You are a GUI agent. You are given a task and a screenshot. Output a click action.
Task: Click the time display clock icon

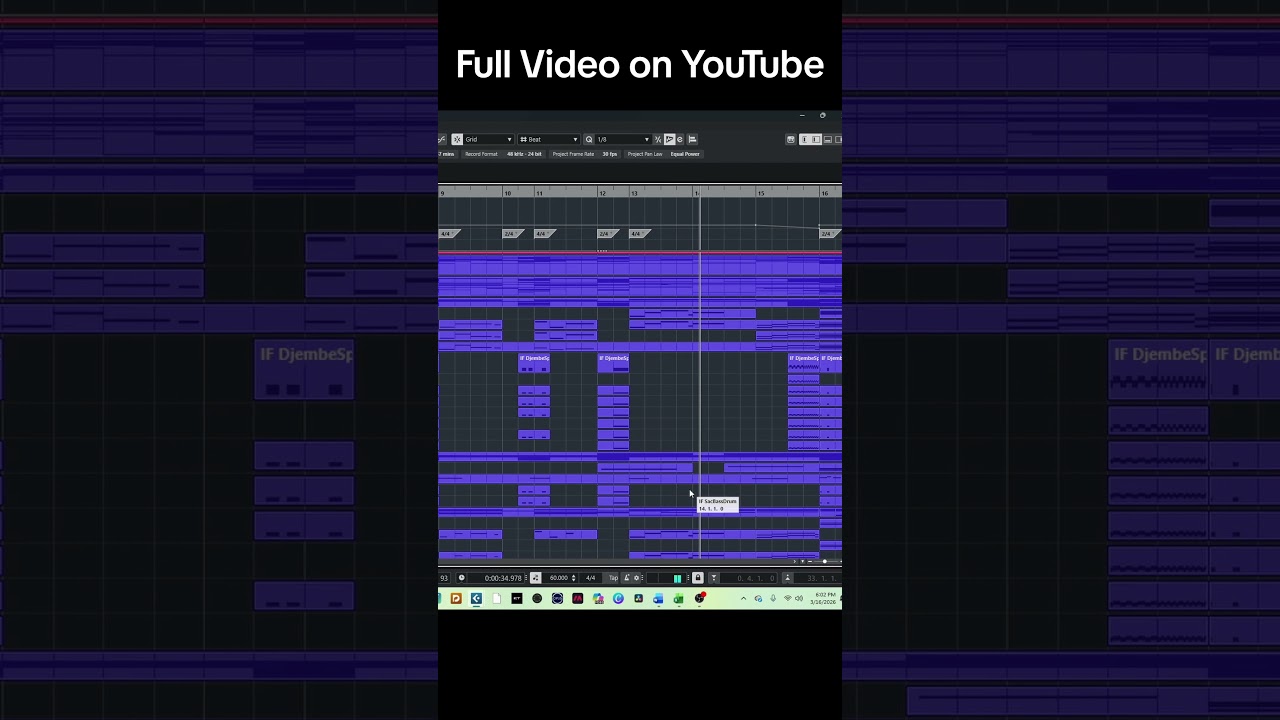[x=461, y=578]
